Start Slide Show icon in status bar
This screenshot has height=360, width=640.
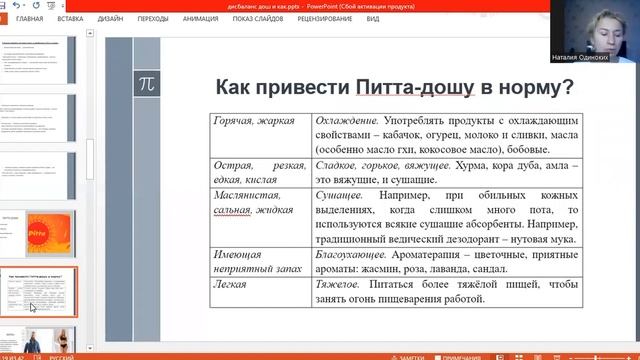(x=556, y=357)
